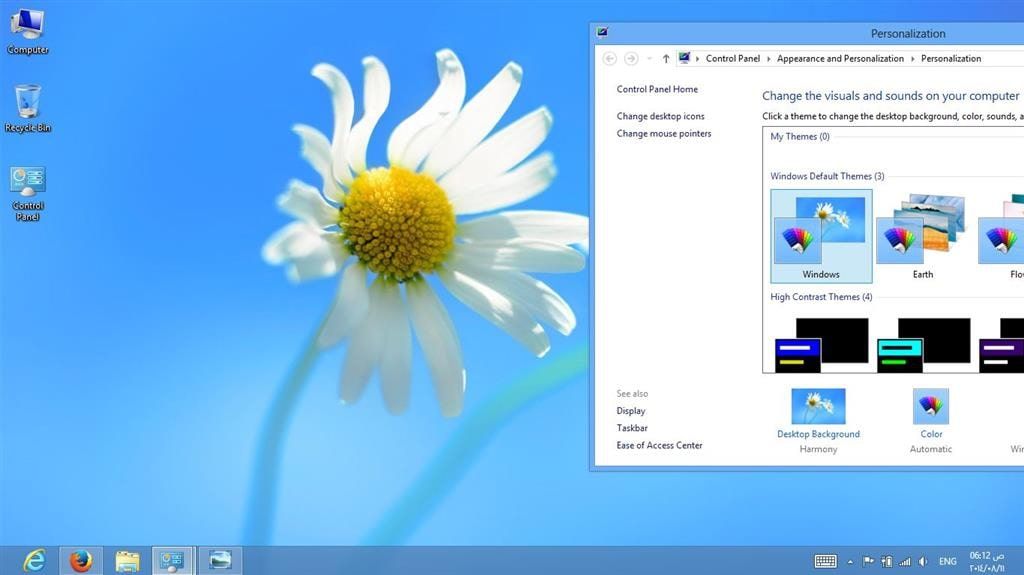Image resolution: width=1024 pixels, height=575 pixels.
Task: Open the Control Panel desktop icon
Action: tap(27, 194)
